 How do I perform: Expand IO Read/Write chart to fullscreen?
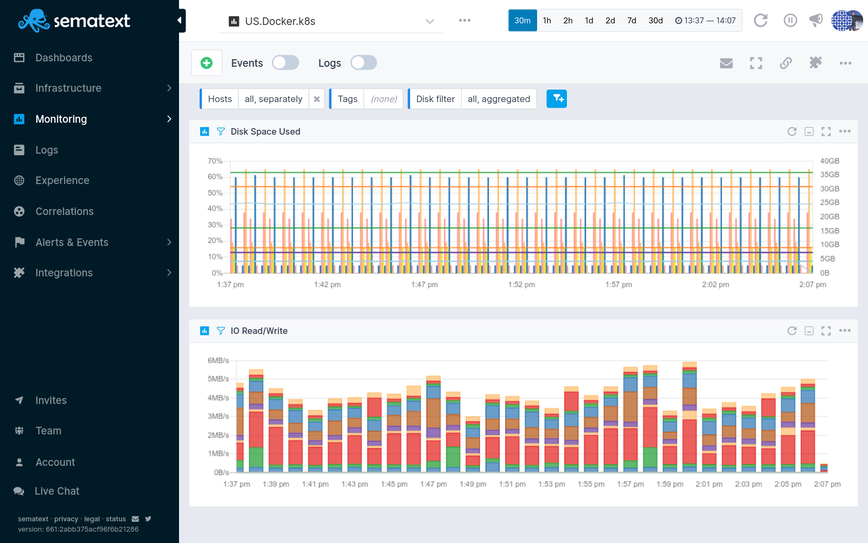[x=826, y=330]
